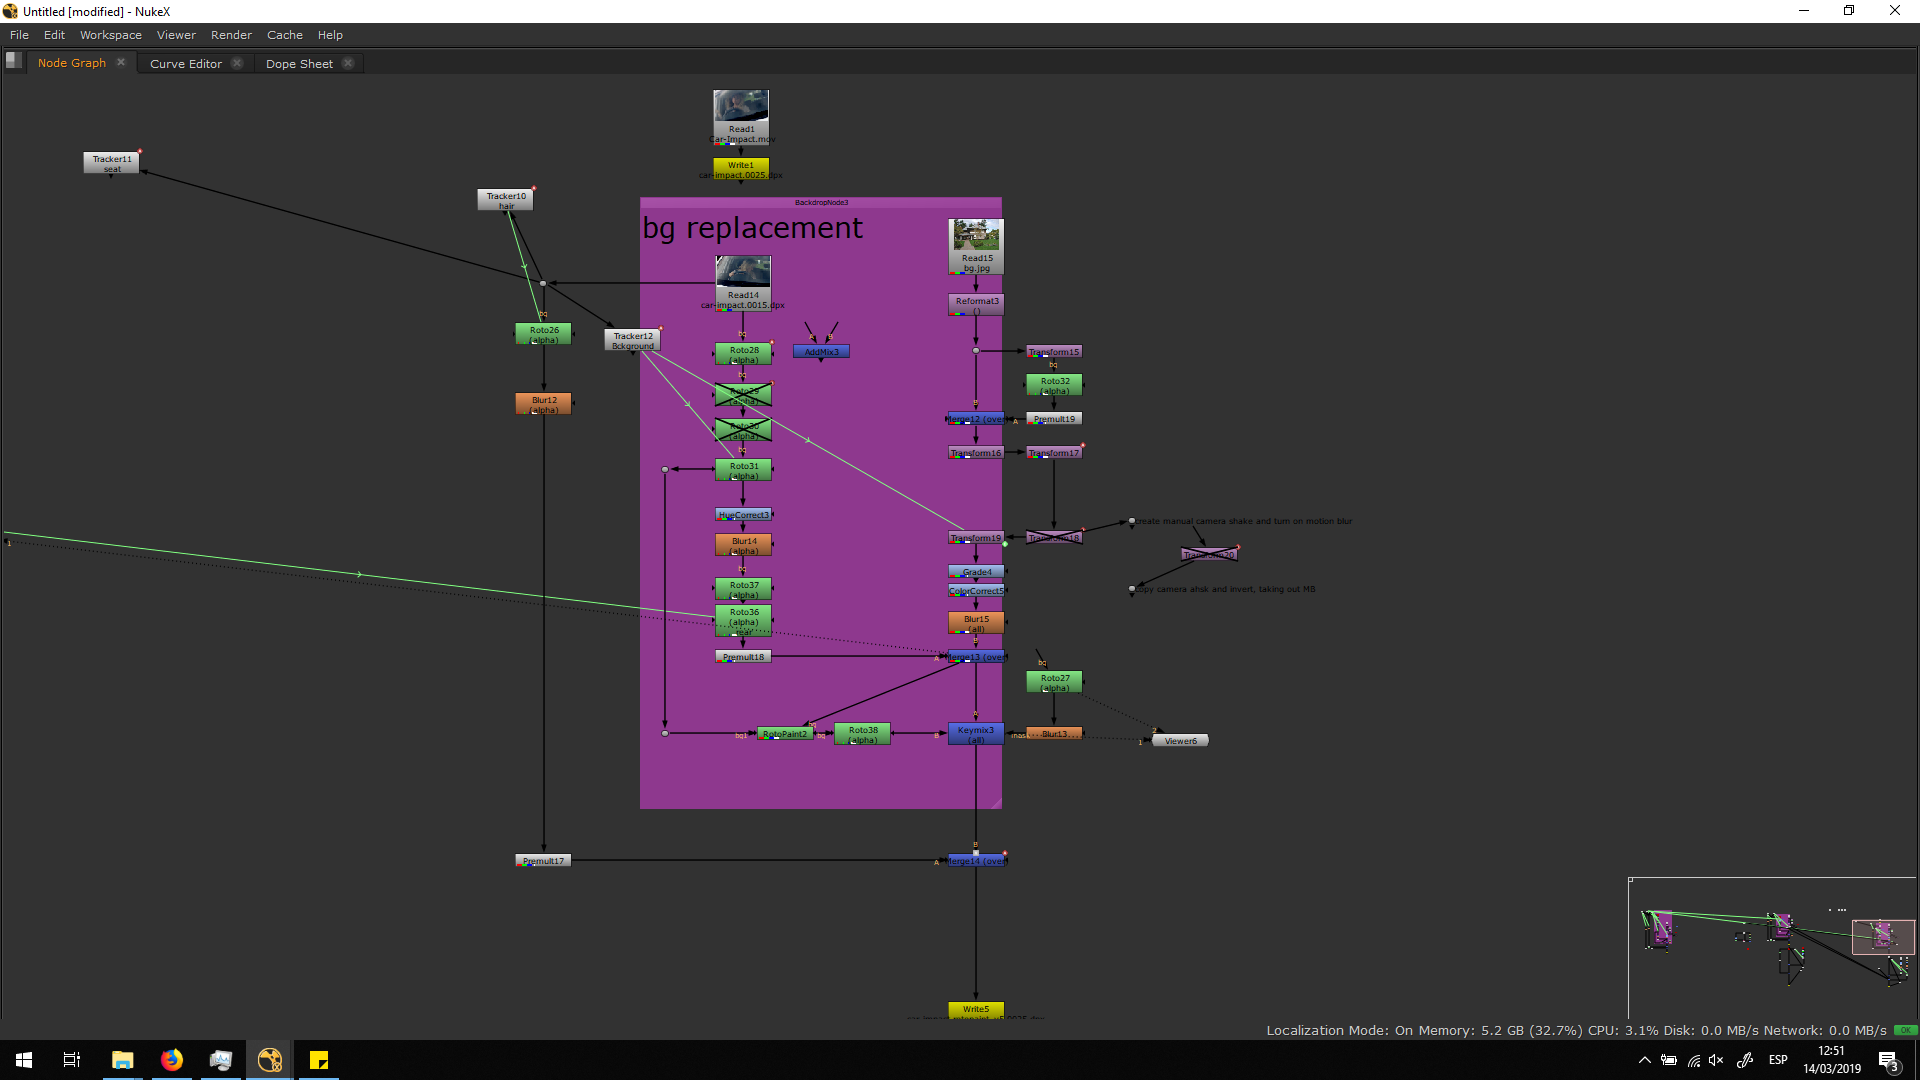
Task: Select the Tracker11 seat node
Action: (111, 163)
